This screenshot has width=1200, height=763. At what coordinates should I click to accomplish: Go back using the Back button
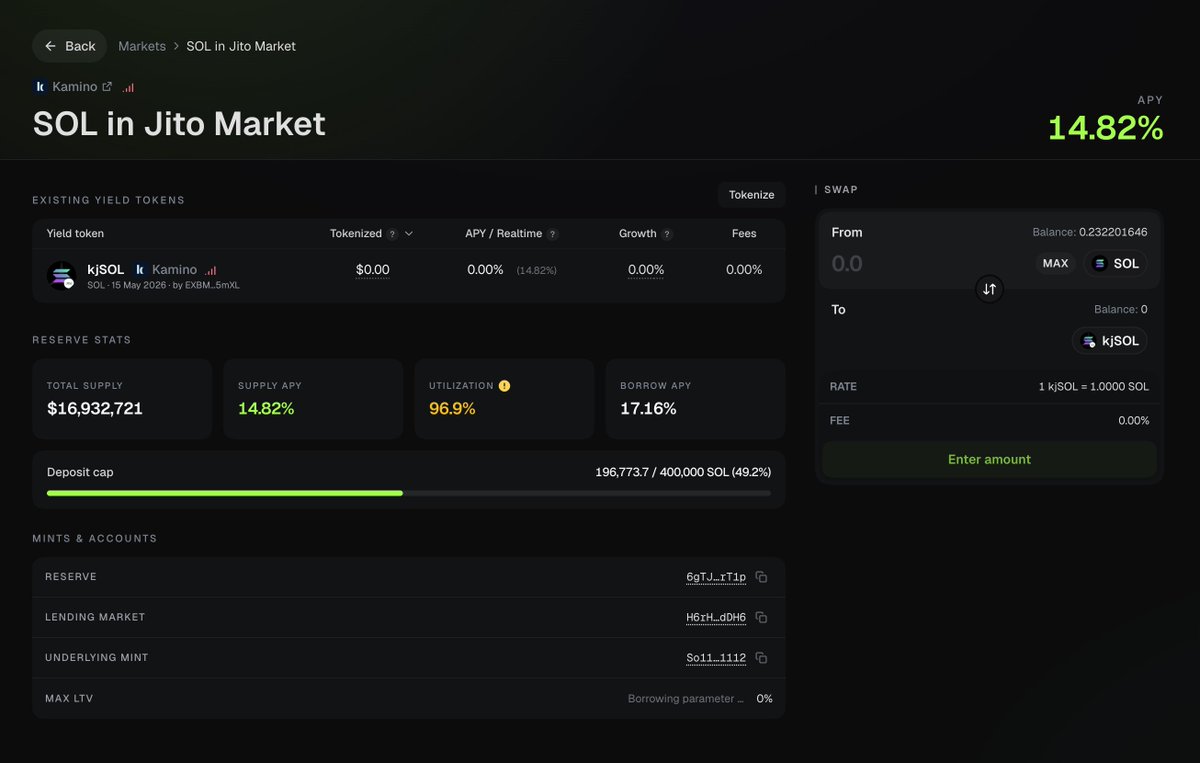tap(70, 46)
